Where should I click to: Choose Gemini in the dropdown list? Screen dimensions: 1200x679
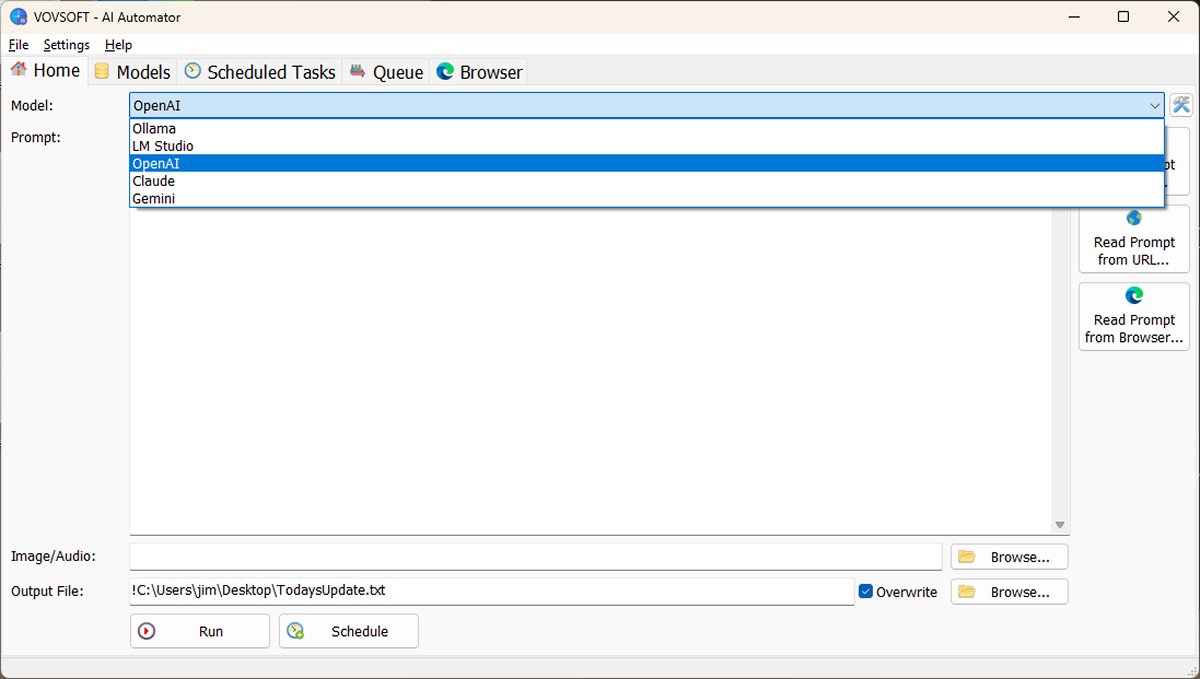click(647, 199)
